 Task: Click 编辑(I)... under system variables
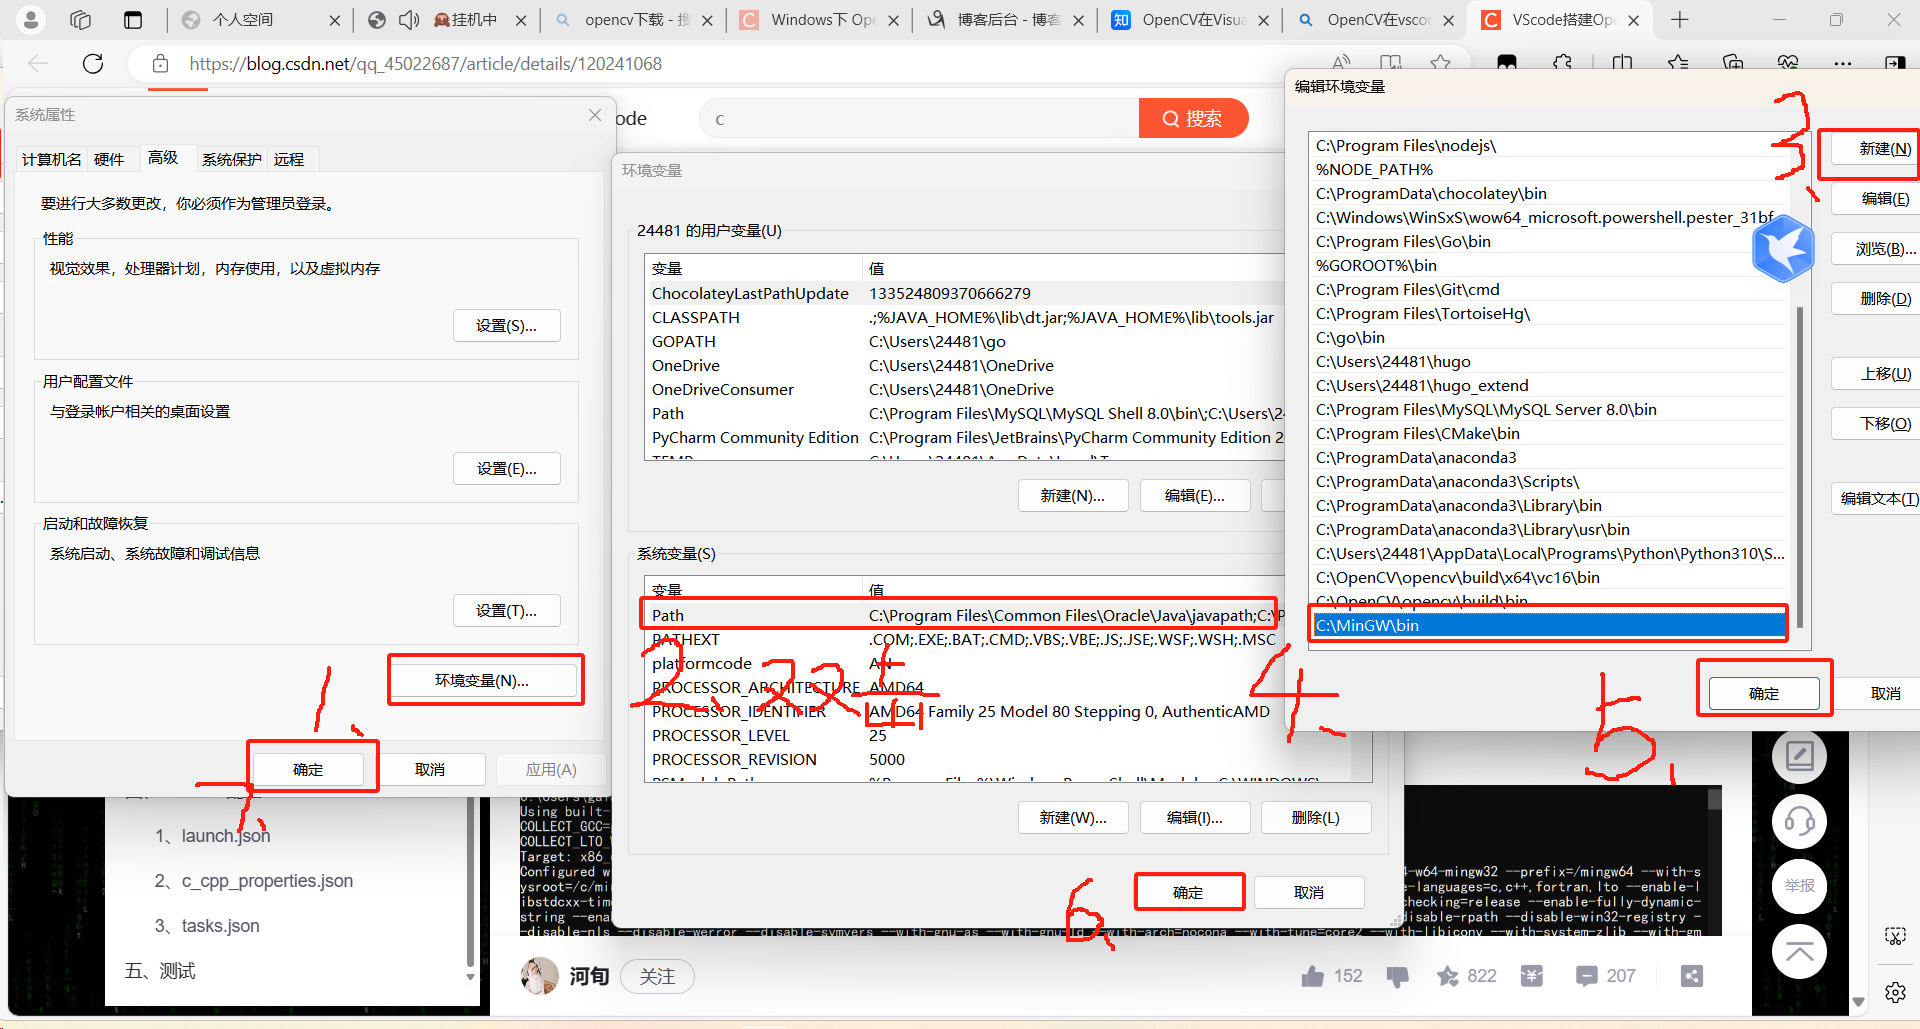pyautogui.click(x=1195, y=817)
